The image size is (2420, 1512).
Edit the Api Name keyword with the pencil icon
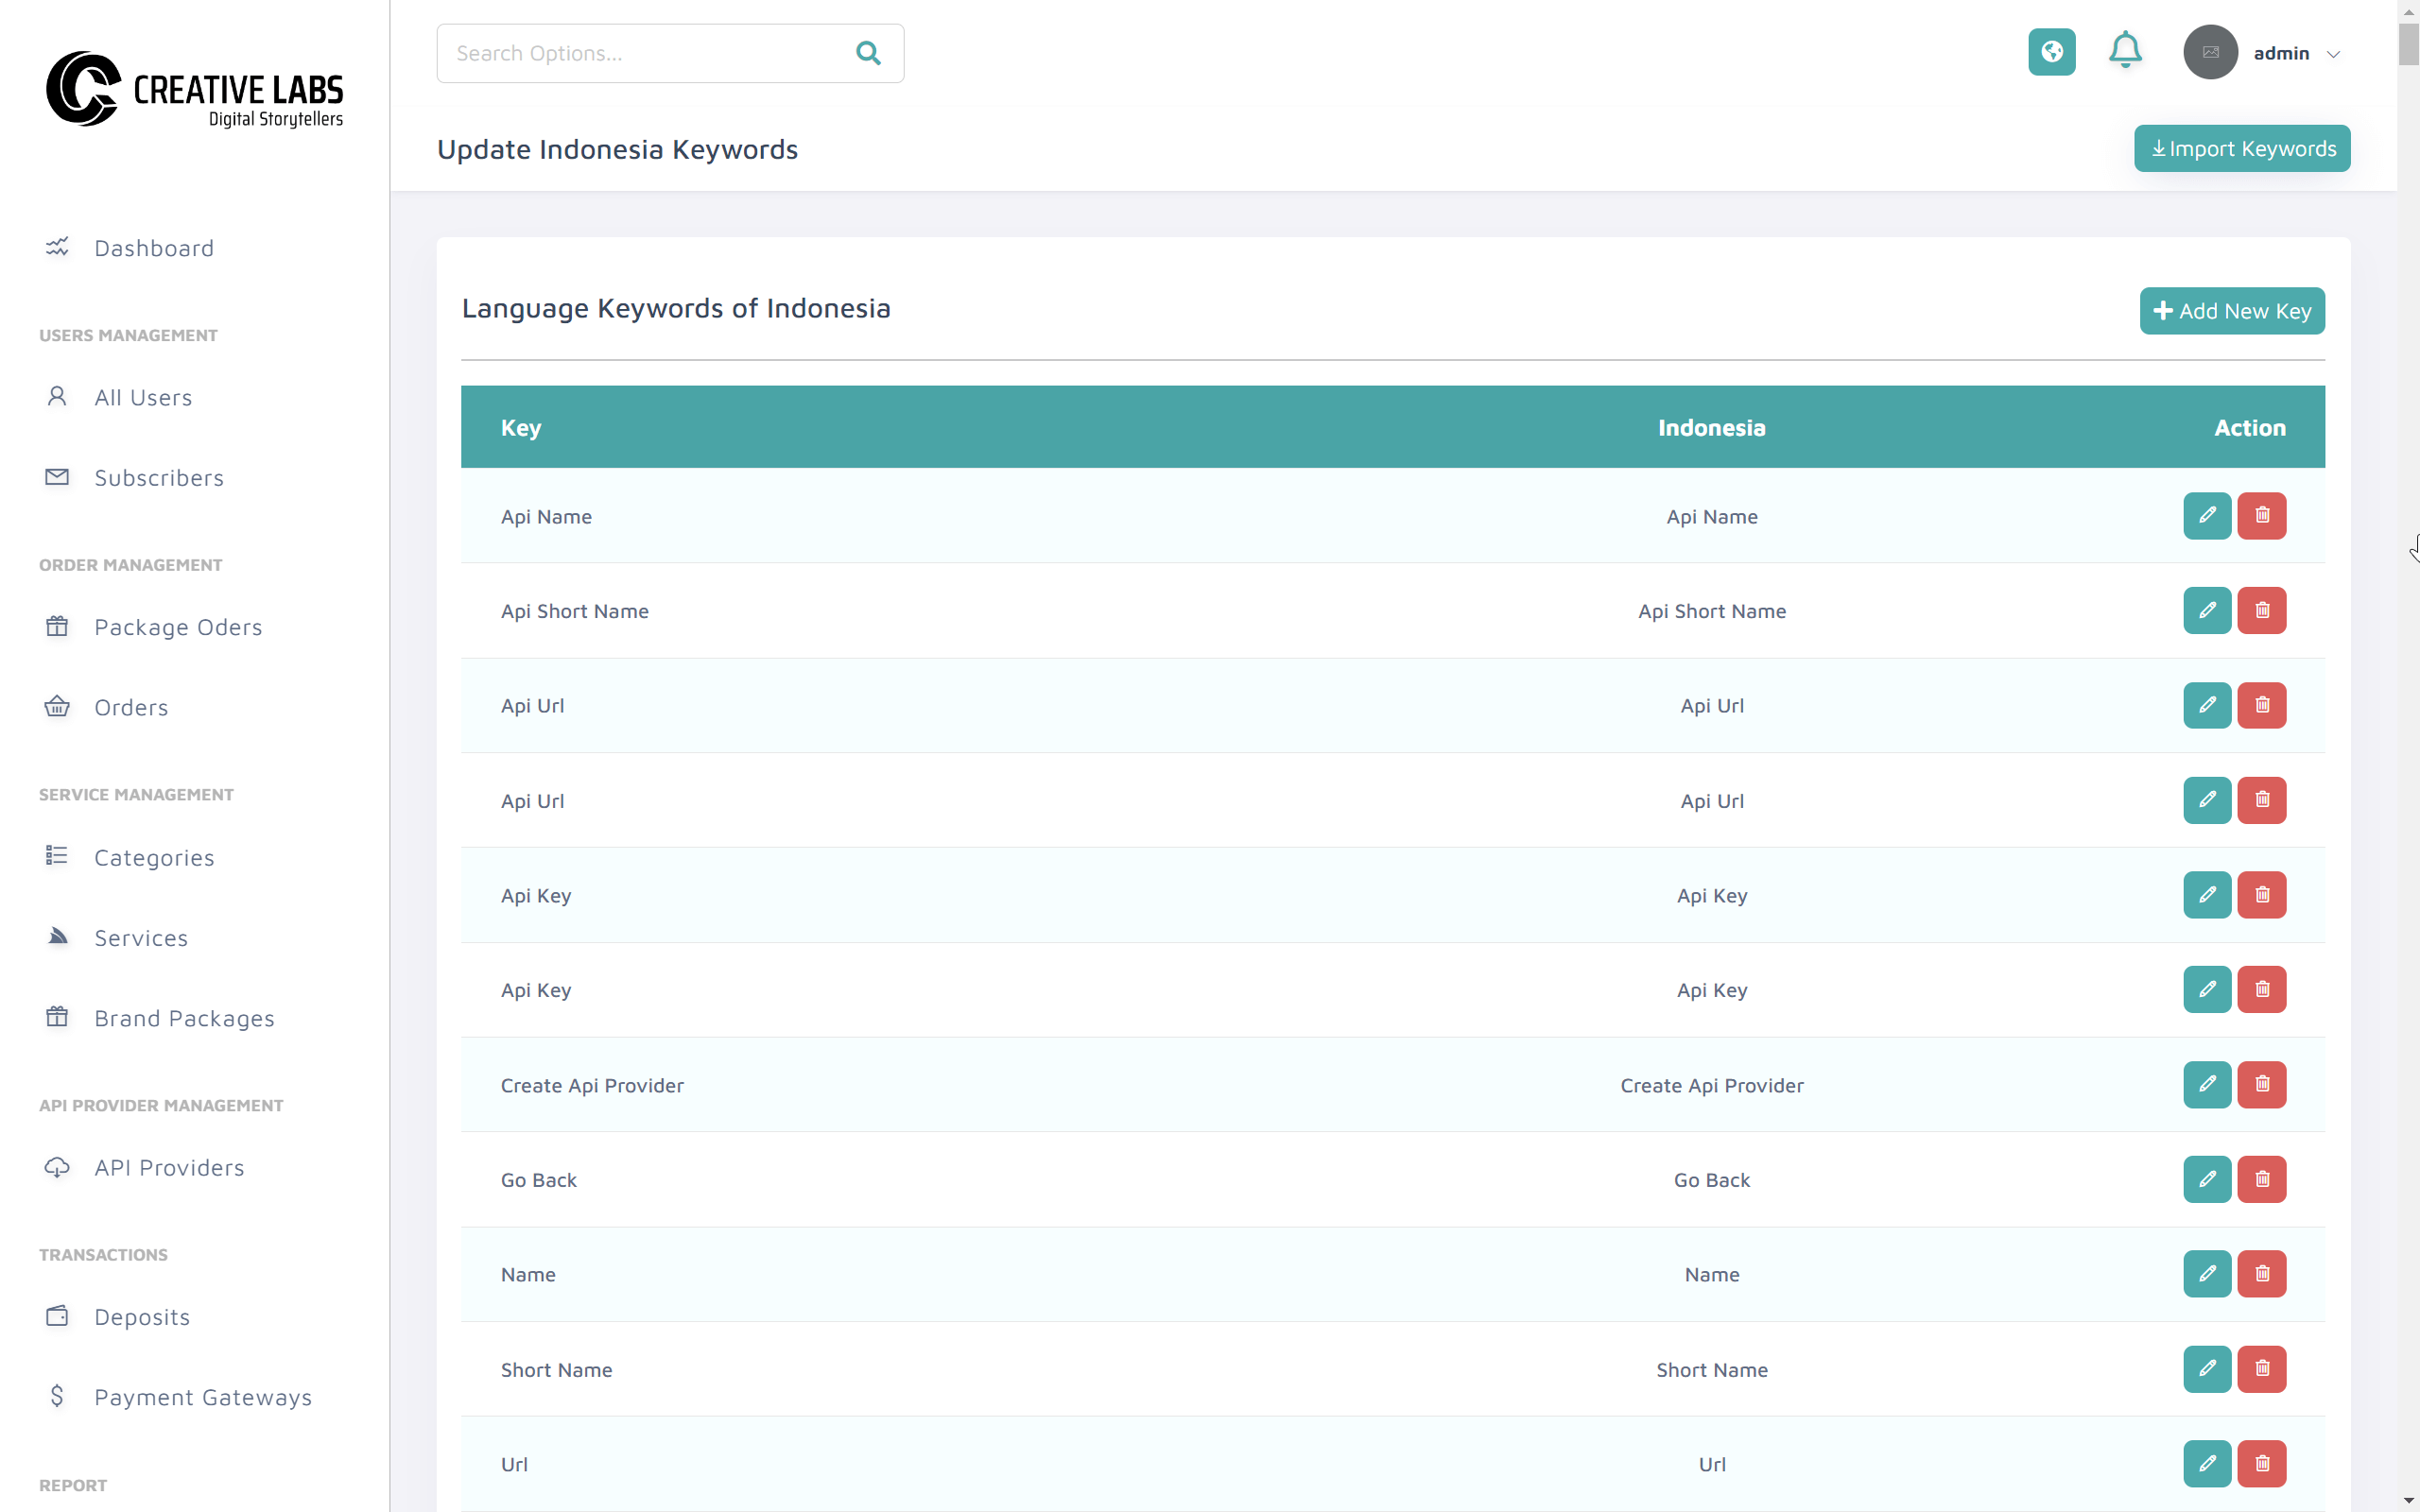2207,516
